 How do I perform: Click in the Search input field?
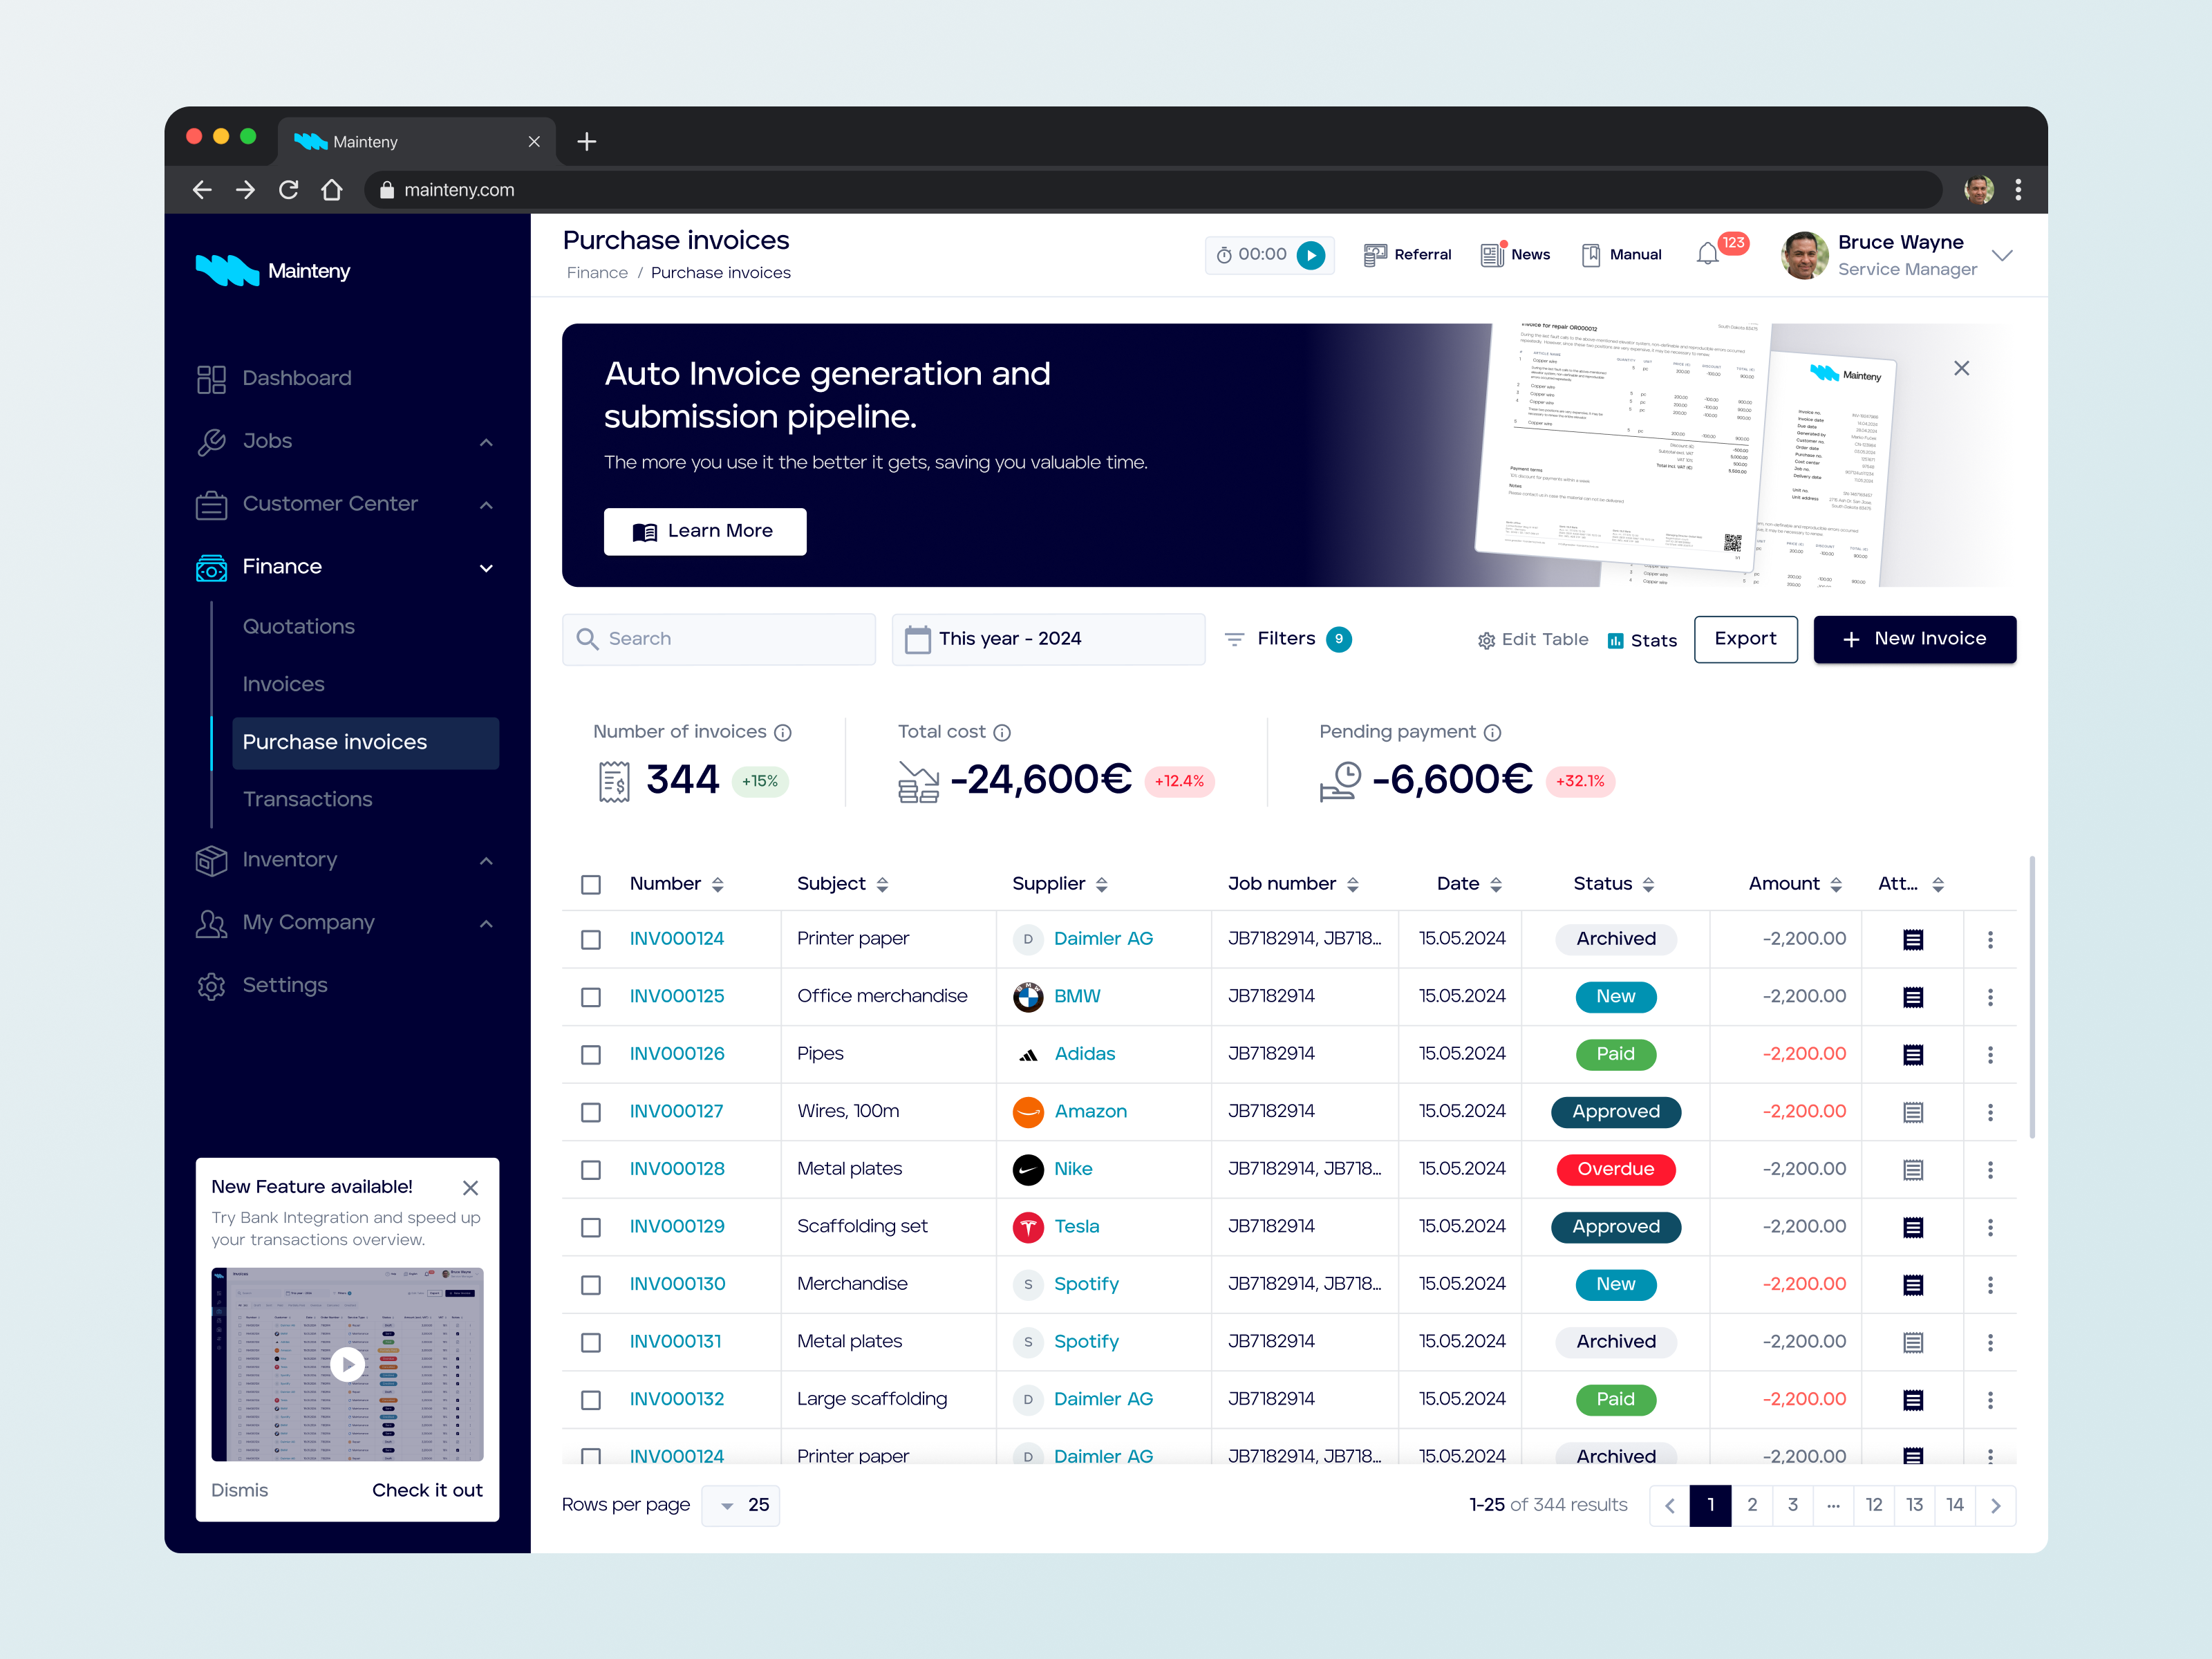tap(718, 639)
